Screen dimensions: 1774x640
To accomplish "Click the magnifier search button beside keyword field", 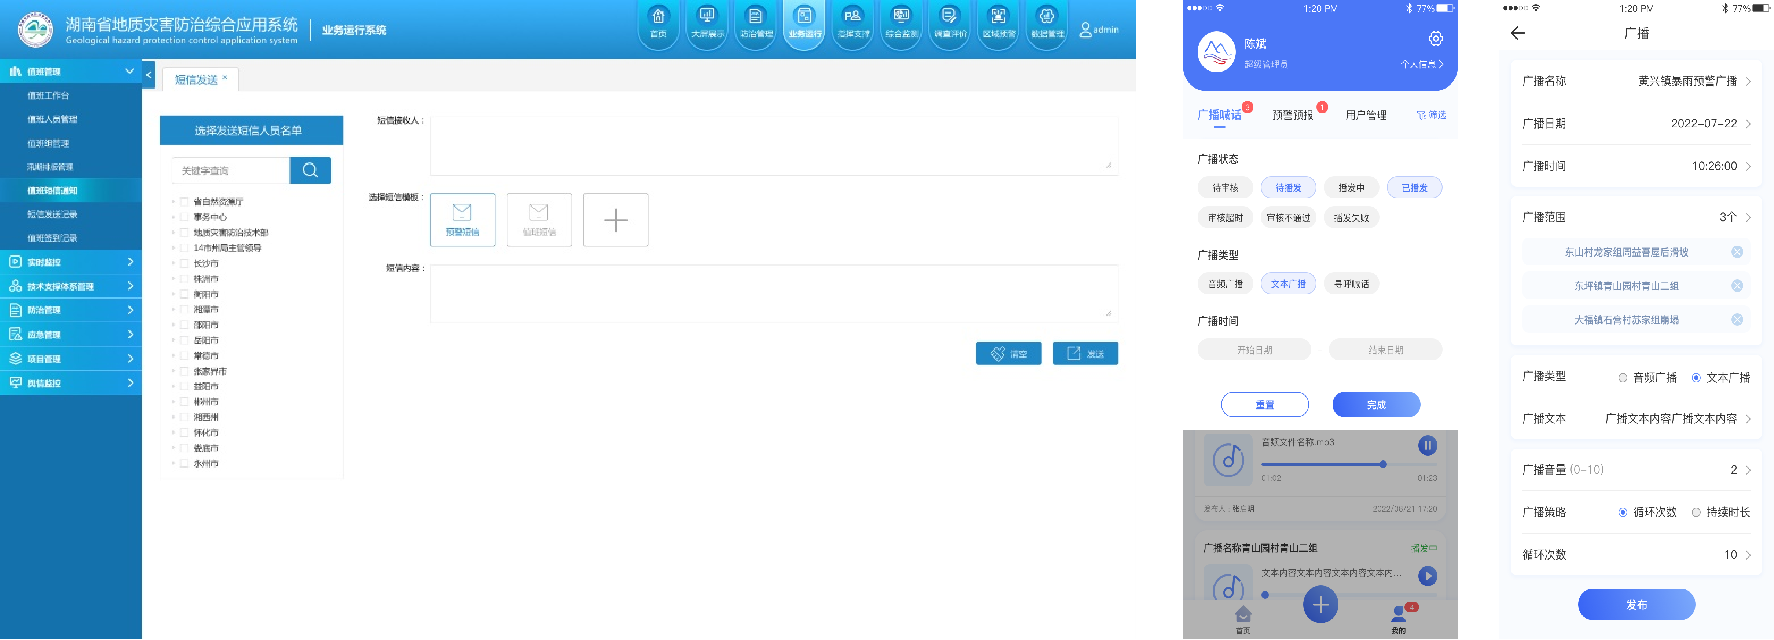I will click(x=310, y=170).
